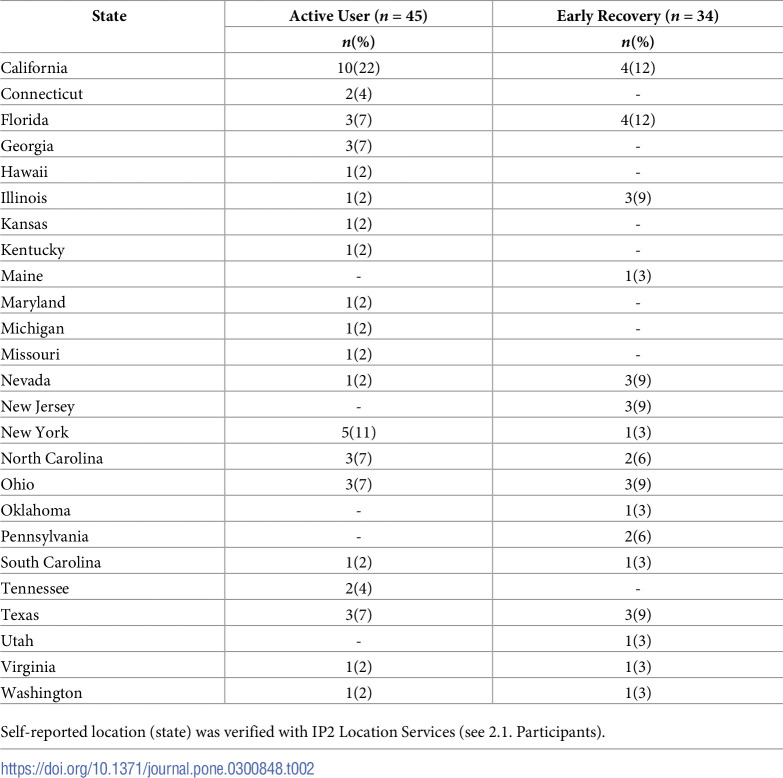Click the footnote about IP2 Location Services
The image size is (783, 778).
point(303,732)
